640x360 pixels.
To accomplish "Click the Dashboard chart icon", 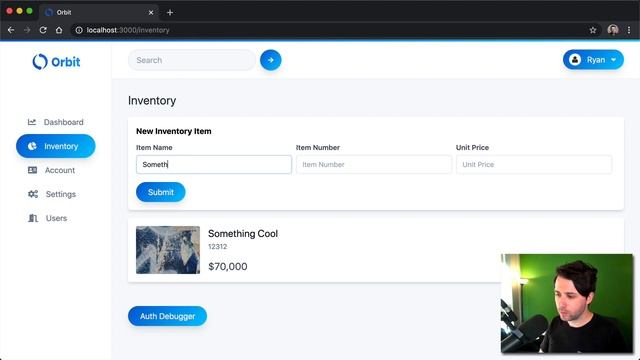I will (32, 122).
